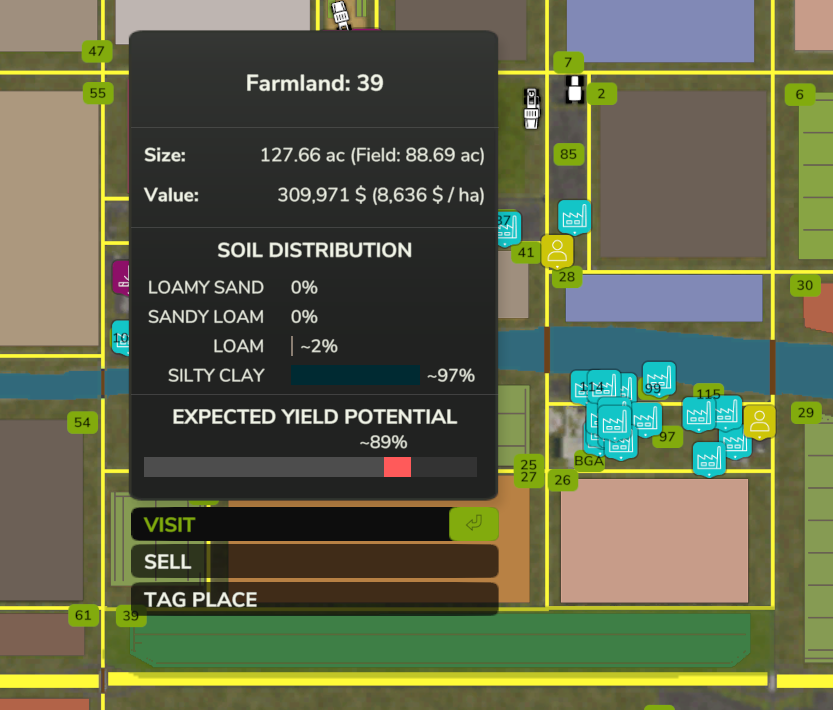Image resolution: width=833 pixels, height=710 pixels.
Task: Select the farmland 7 number marker
Action: pyautogui.click(x=568, y=63)
